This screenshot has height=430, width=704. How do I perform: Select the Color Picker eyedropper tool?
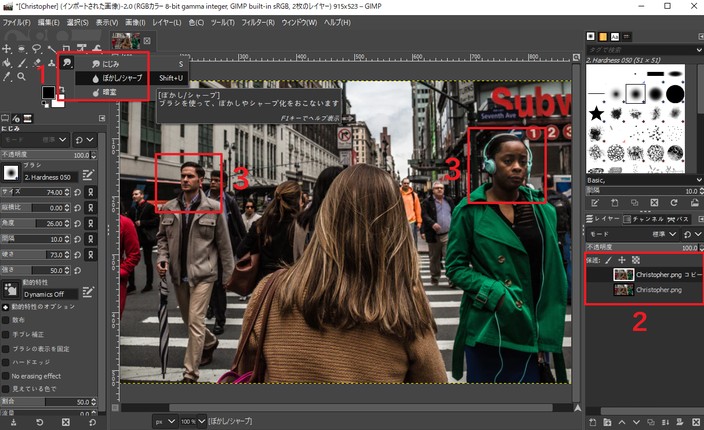point(7,77)
